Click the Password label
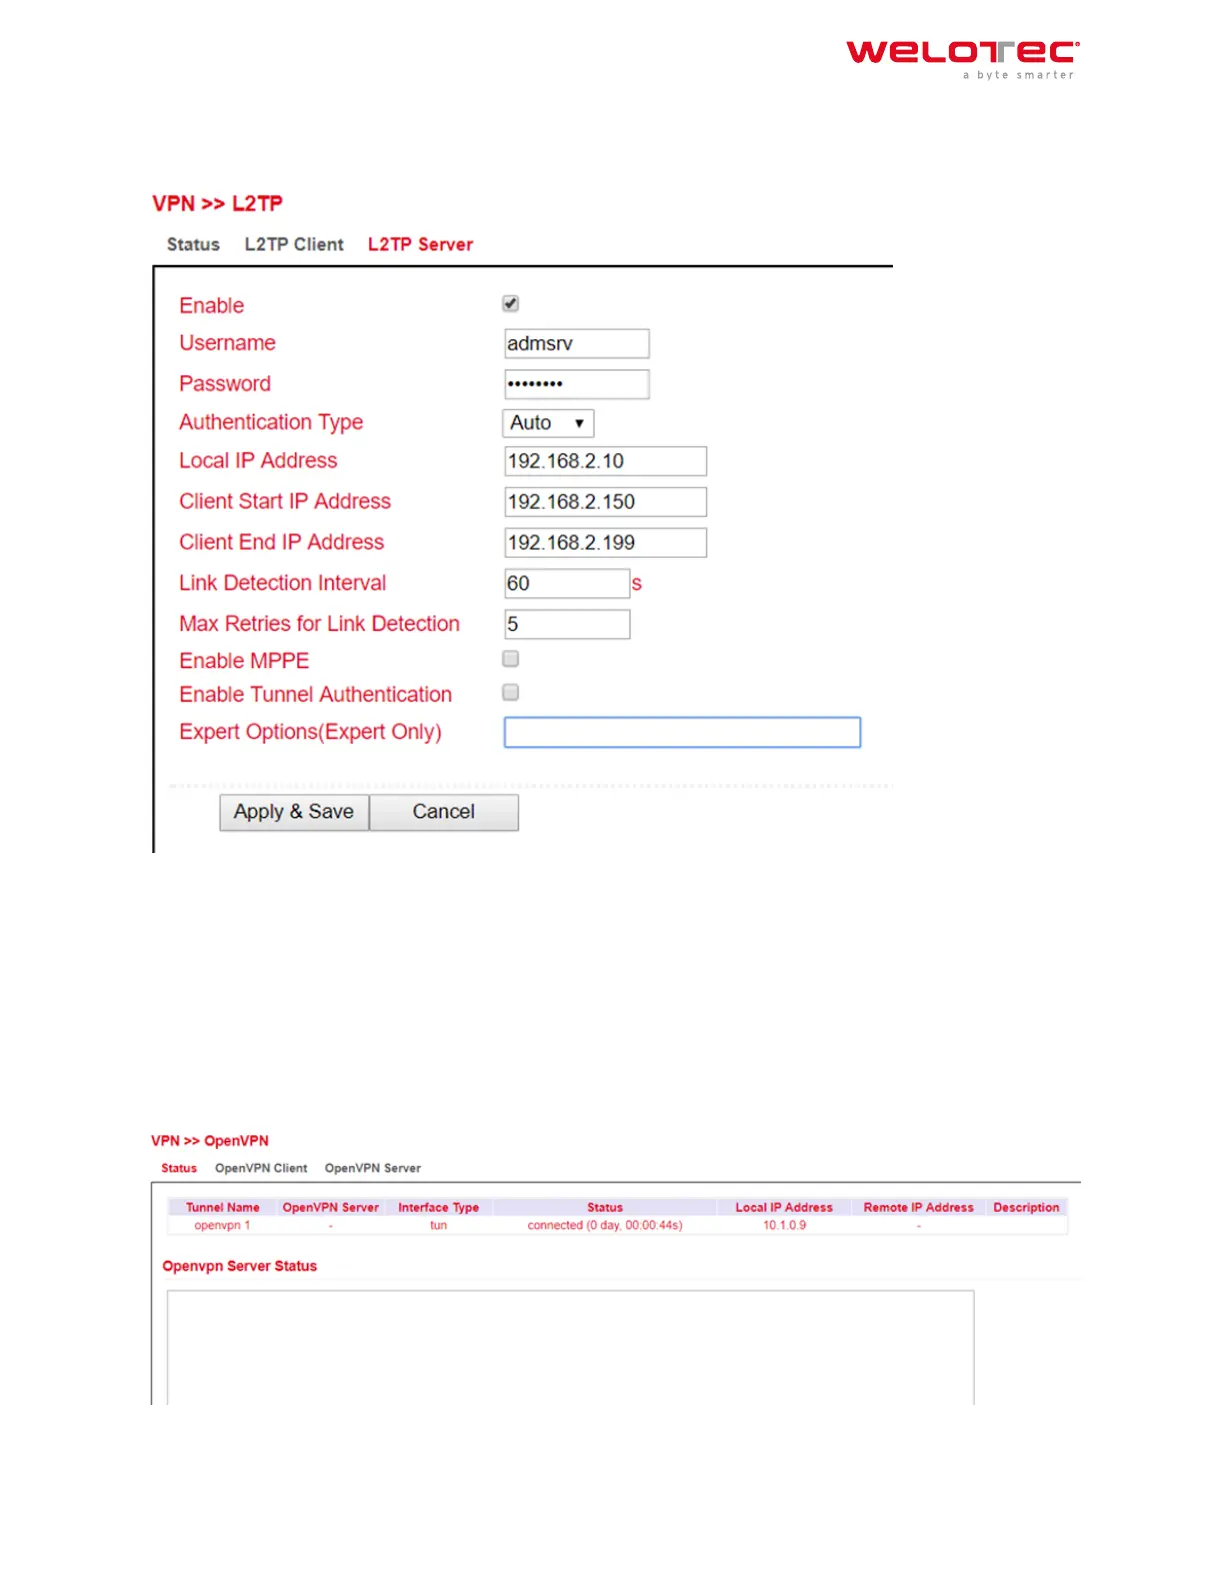This screenshot has width=1224, height=1584. [x=225, y=384]
